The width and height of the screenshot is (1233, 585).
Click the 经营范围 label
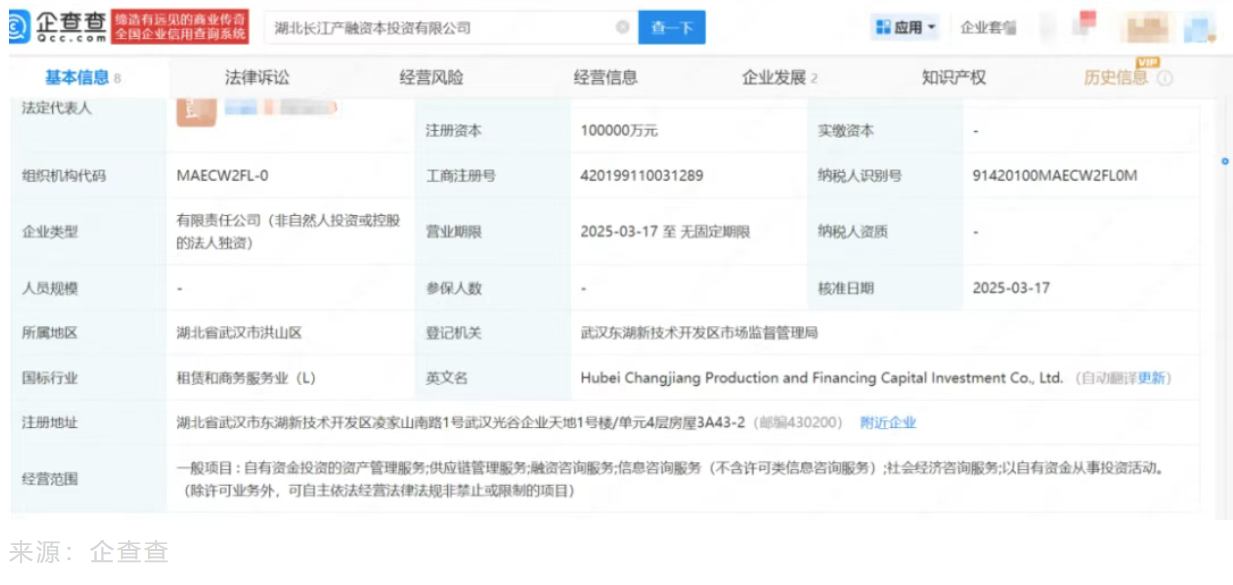[x=50, y=478]
